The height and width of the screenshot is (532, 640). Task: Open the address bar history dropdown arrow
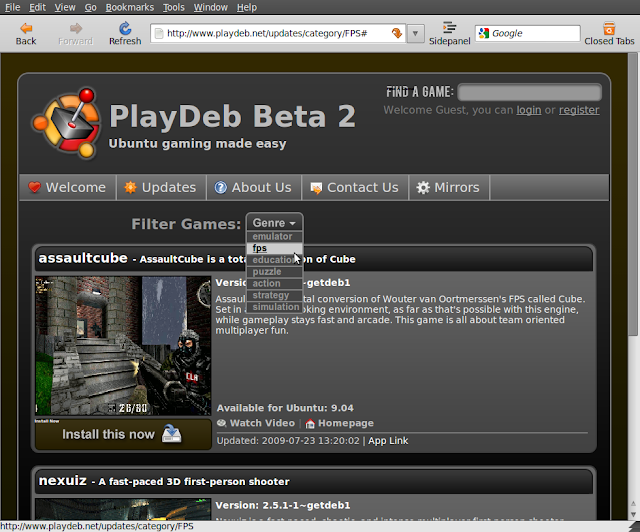[415, 33]
